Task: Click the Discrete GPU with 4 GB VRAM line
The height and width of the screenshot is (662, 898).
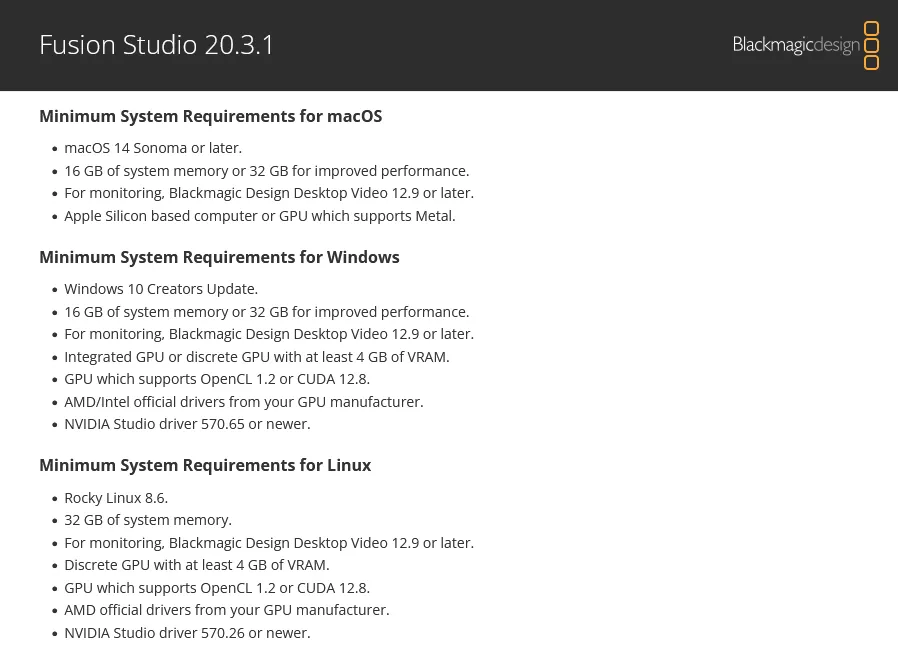Action: click(197, 565)
